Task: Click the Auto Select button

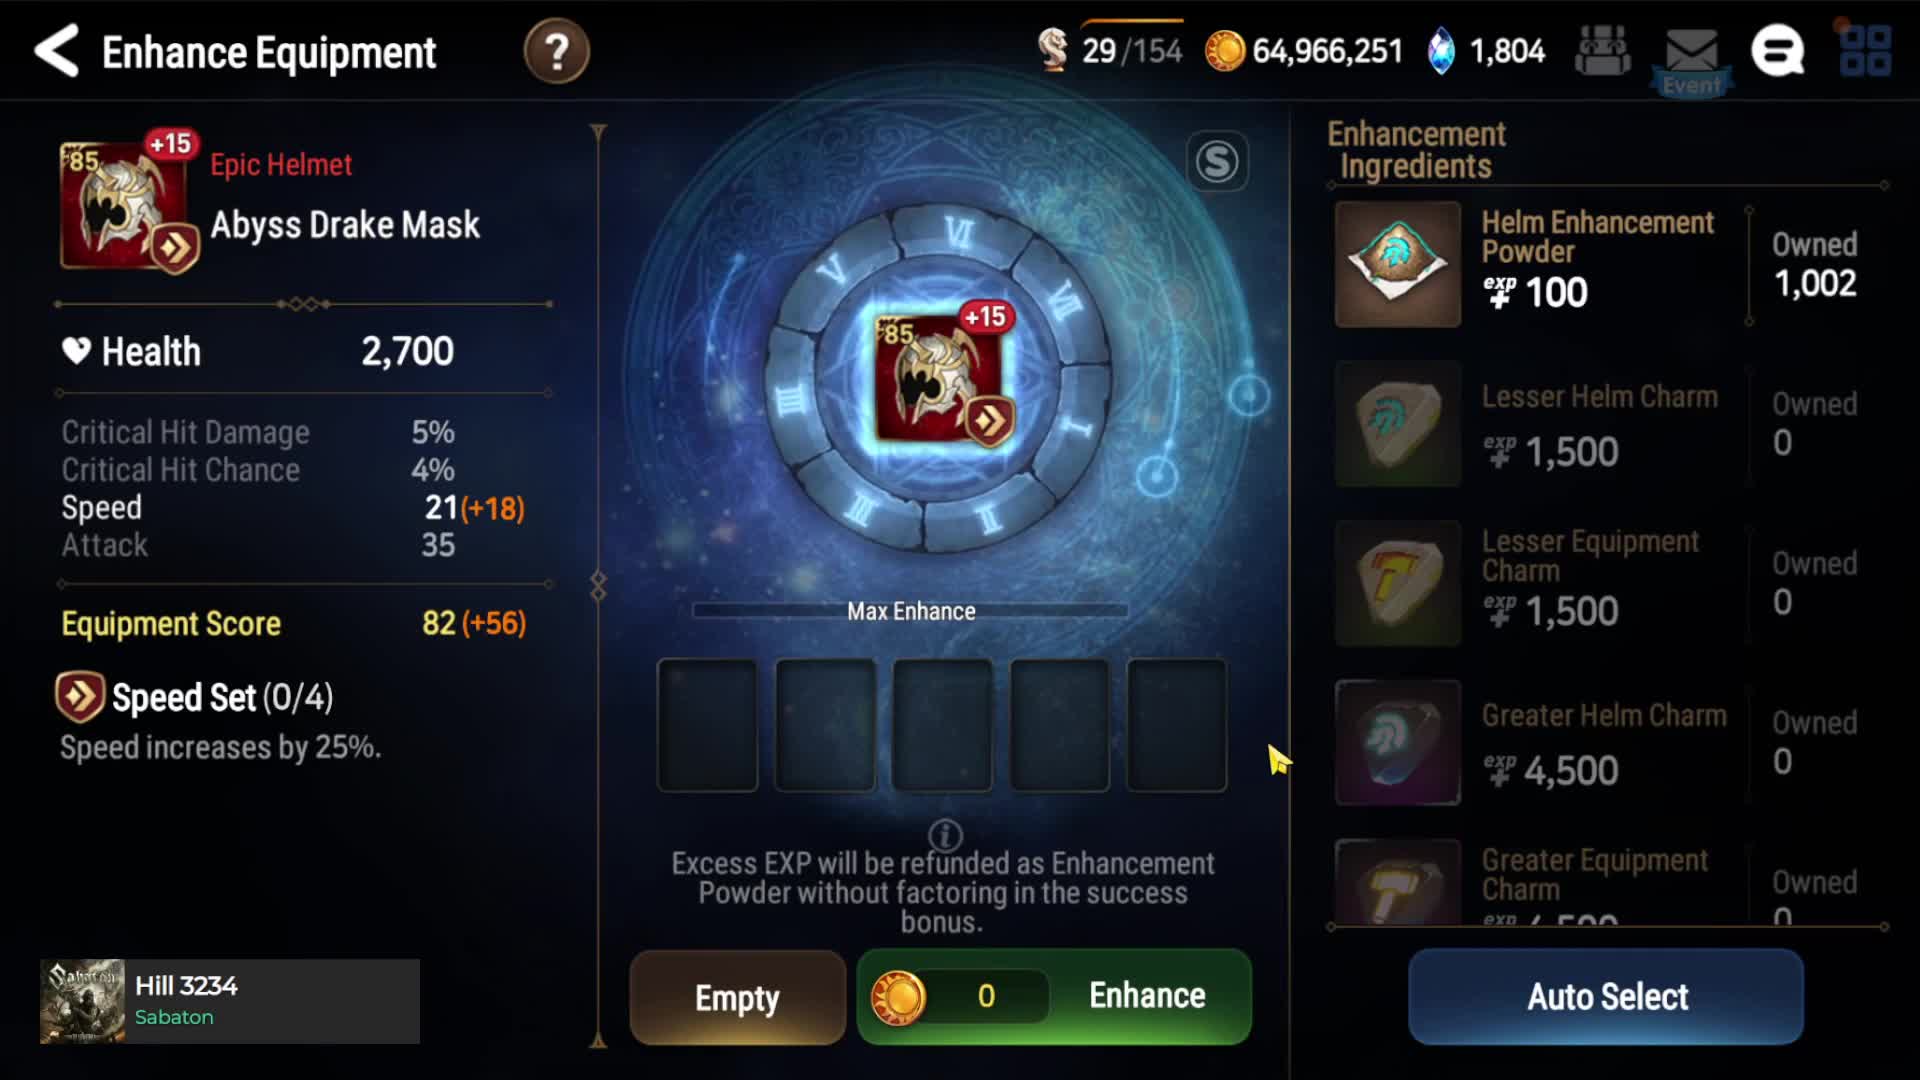Action: [x=1606, y=997]
